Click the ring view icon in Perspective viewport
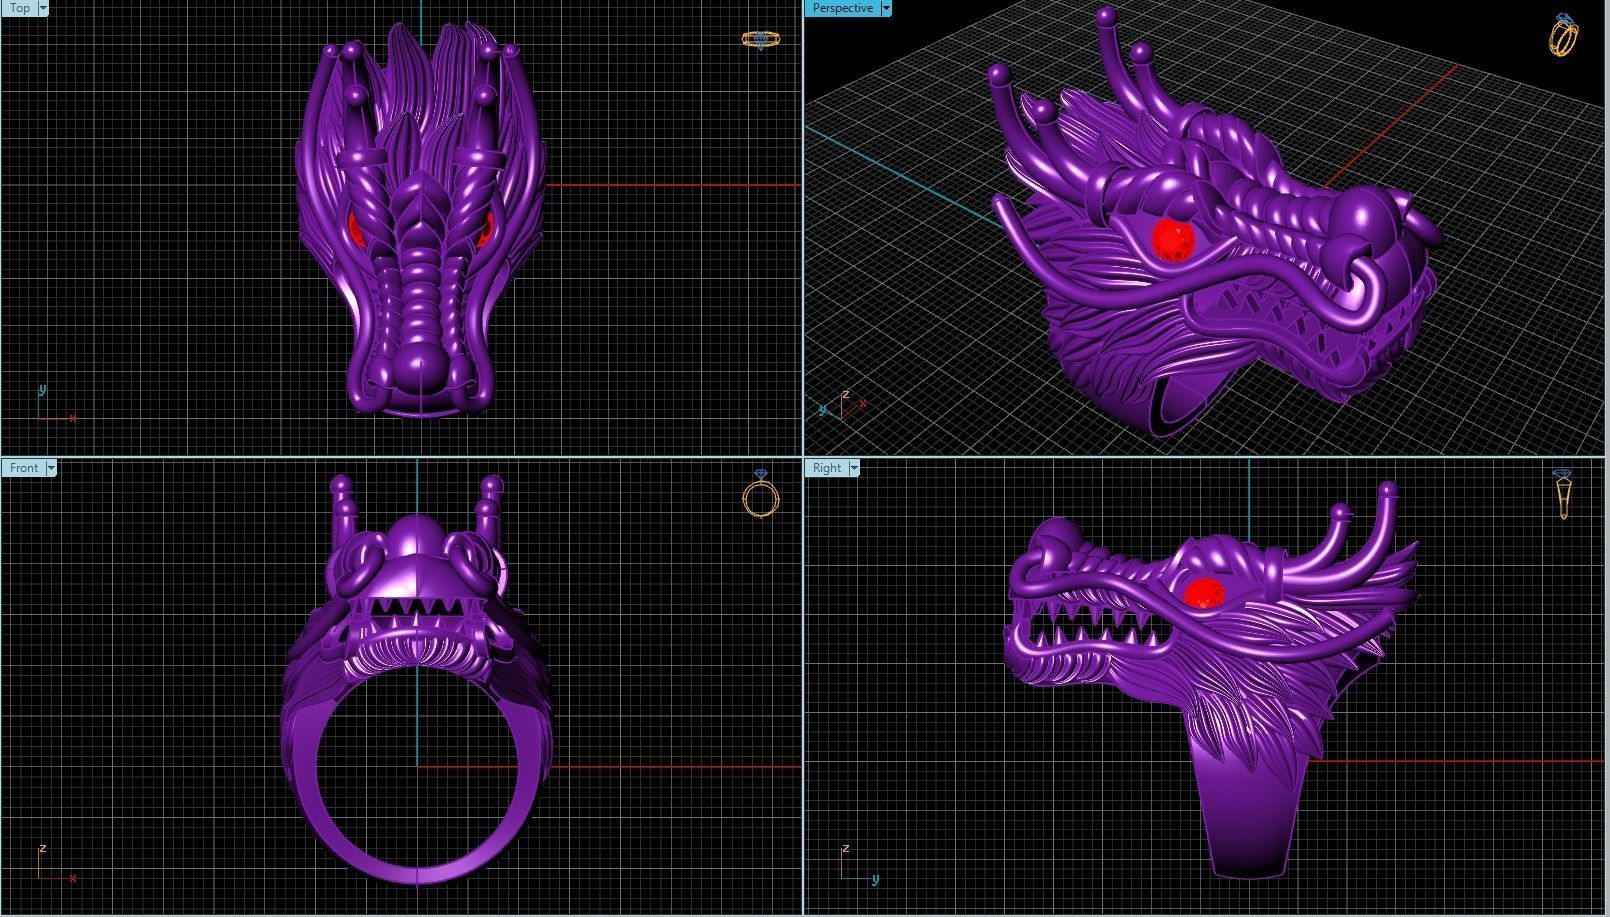This screenshot has height=917, width=1610. click(1564, 34)
